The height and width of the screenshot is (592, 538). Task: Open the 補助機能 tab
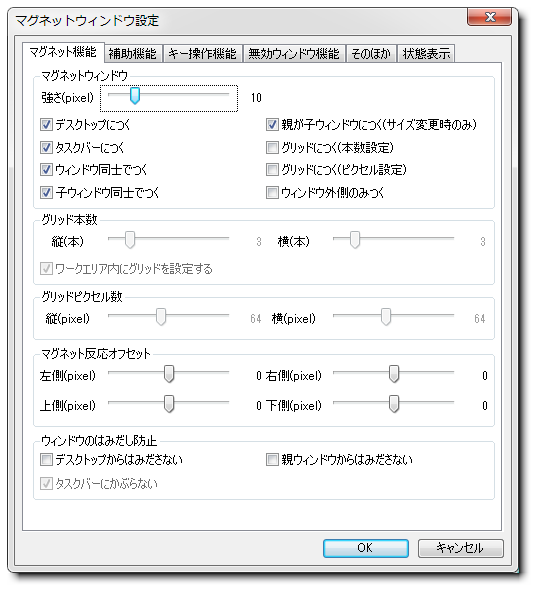[133, 54]
